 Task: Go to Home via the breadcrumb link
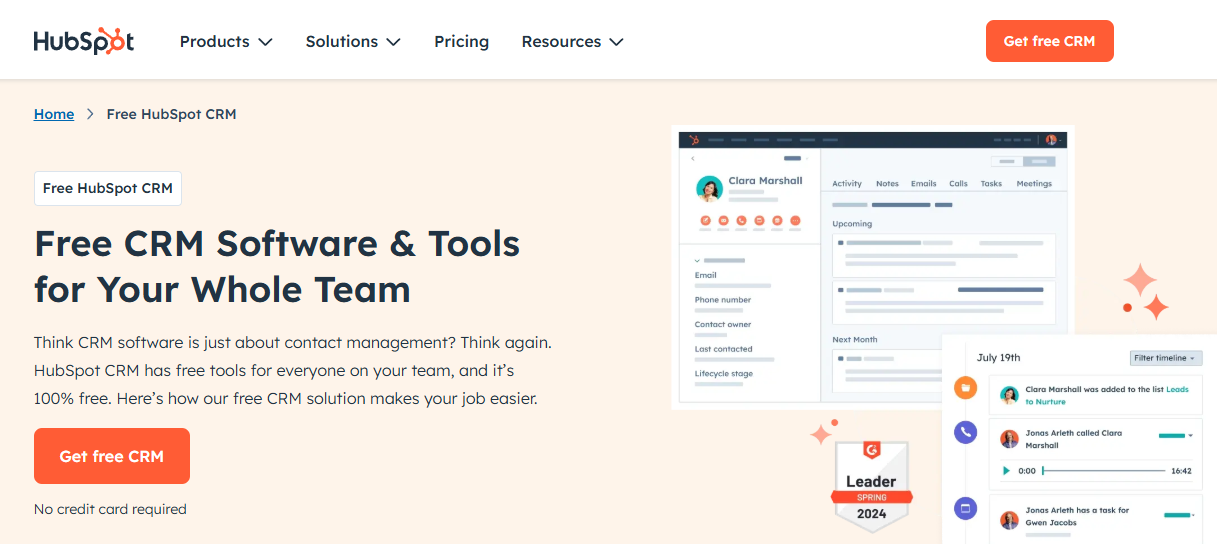click(54, 114)
